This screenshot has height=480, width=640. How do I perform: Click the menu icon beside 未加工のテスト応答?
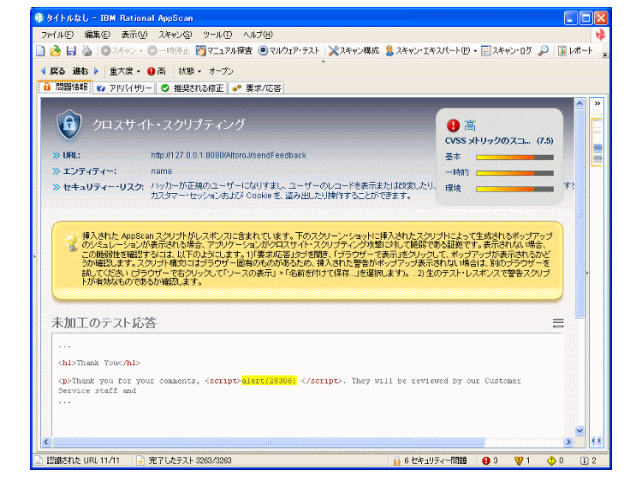tap(558, 322)
